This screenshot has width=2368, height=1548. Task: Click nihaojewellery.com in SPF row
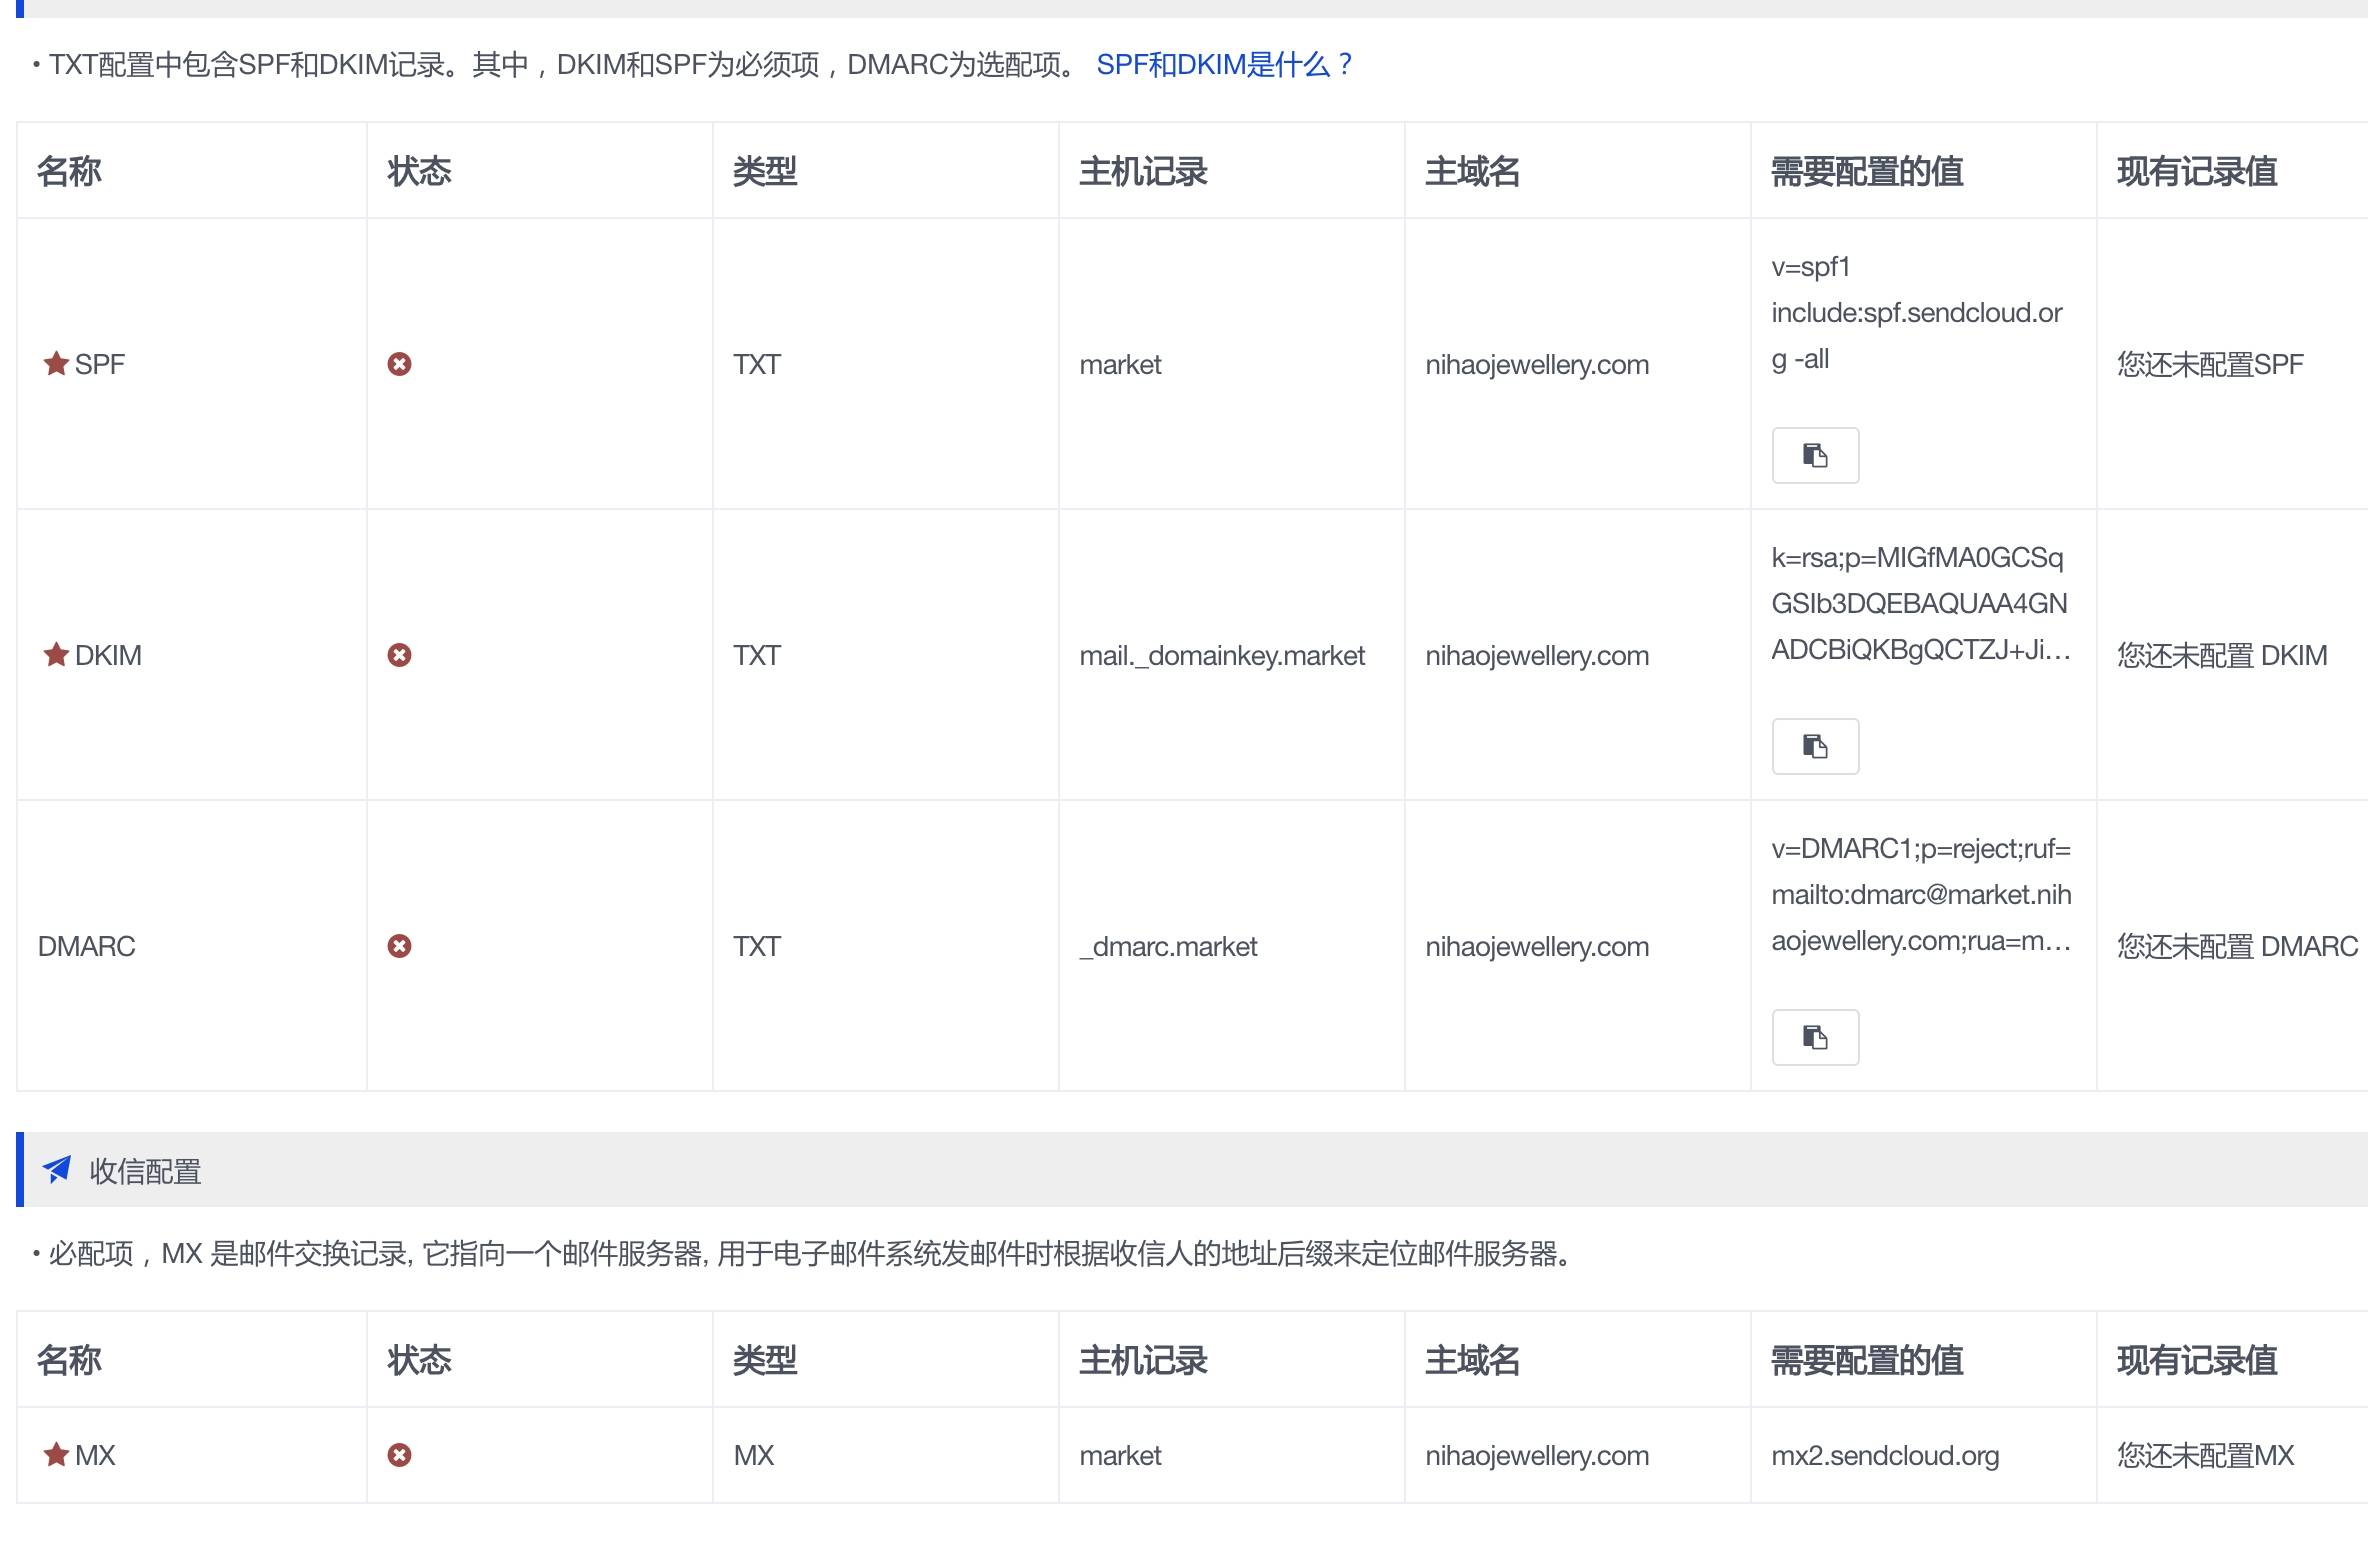point(1537,364)
